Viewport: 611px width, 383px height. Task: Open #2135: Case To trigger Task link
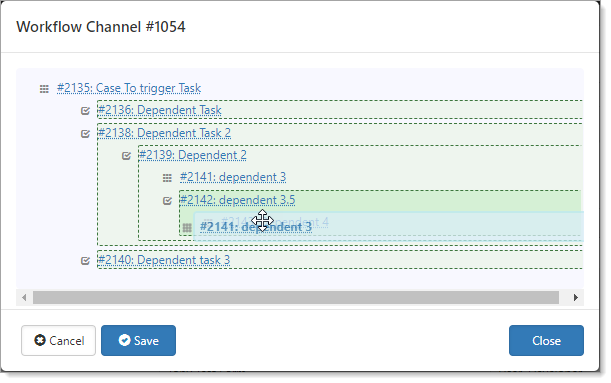click(x=129, y=88)
